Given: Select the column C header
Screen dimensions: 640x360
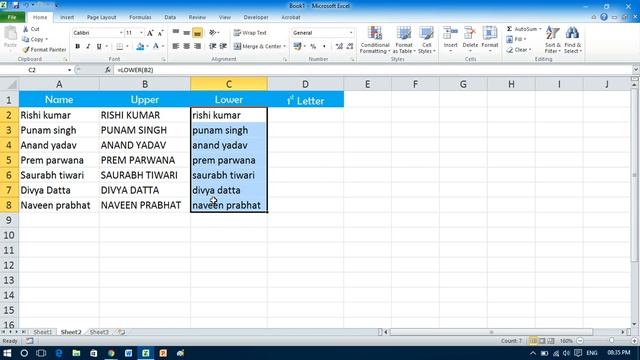Looking at the screenshot, I should 229,84.
